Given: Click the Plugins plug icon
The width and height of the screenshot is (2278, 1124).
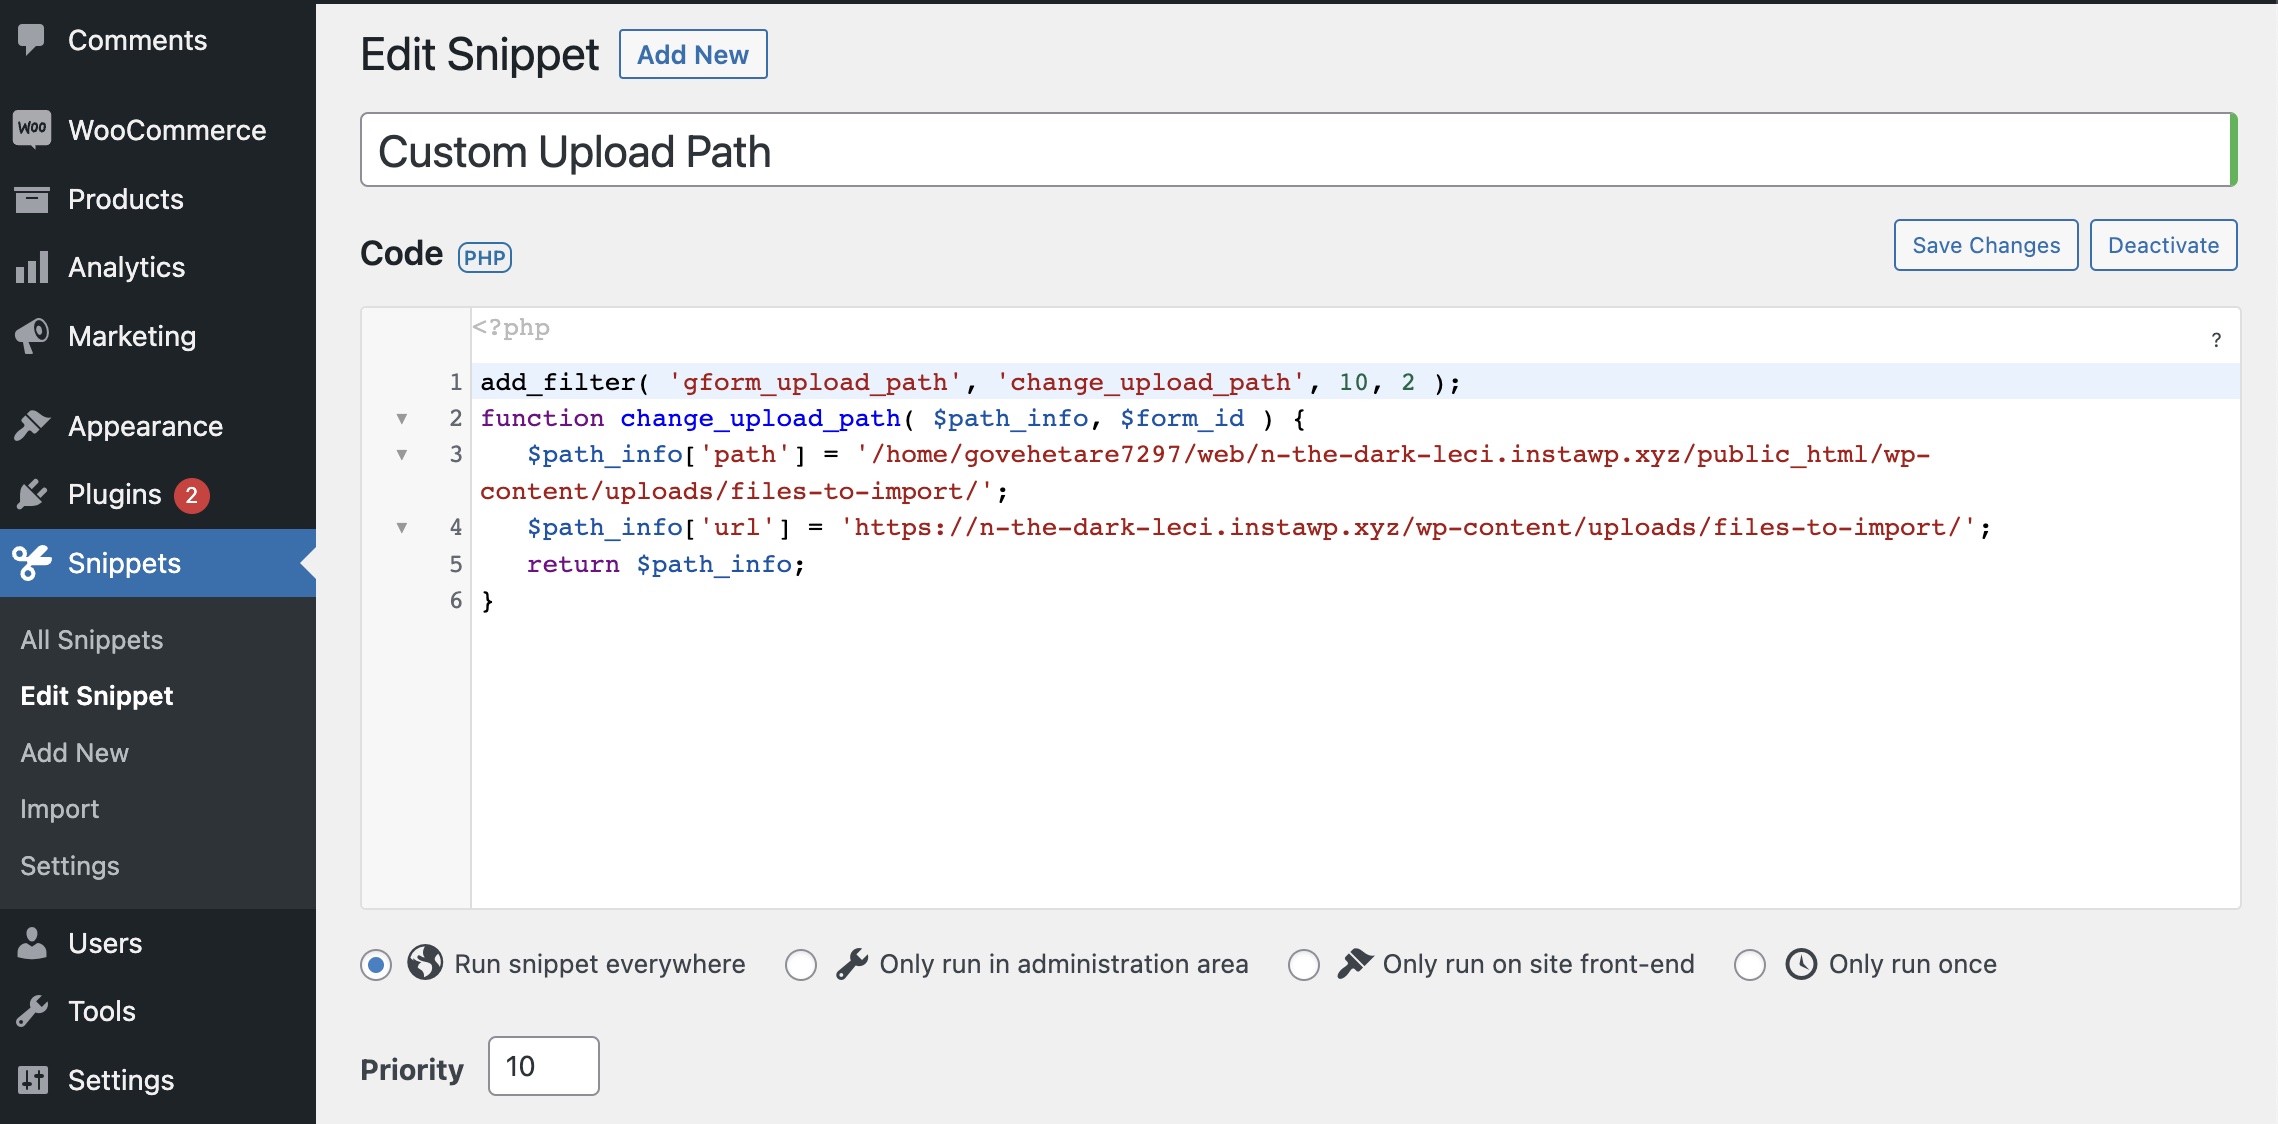Looking at the screenshot, I should coord(32,494).
